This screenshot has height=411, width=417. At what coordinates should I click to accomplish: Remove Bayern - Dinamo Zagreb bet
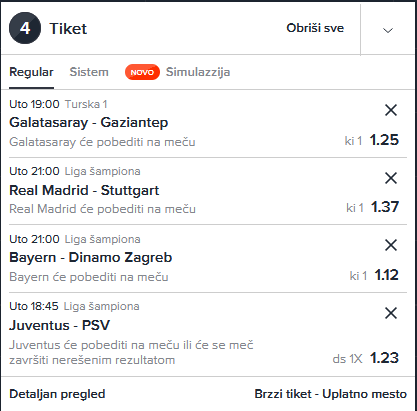(391, 245)
